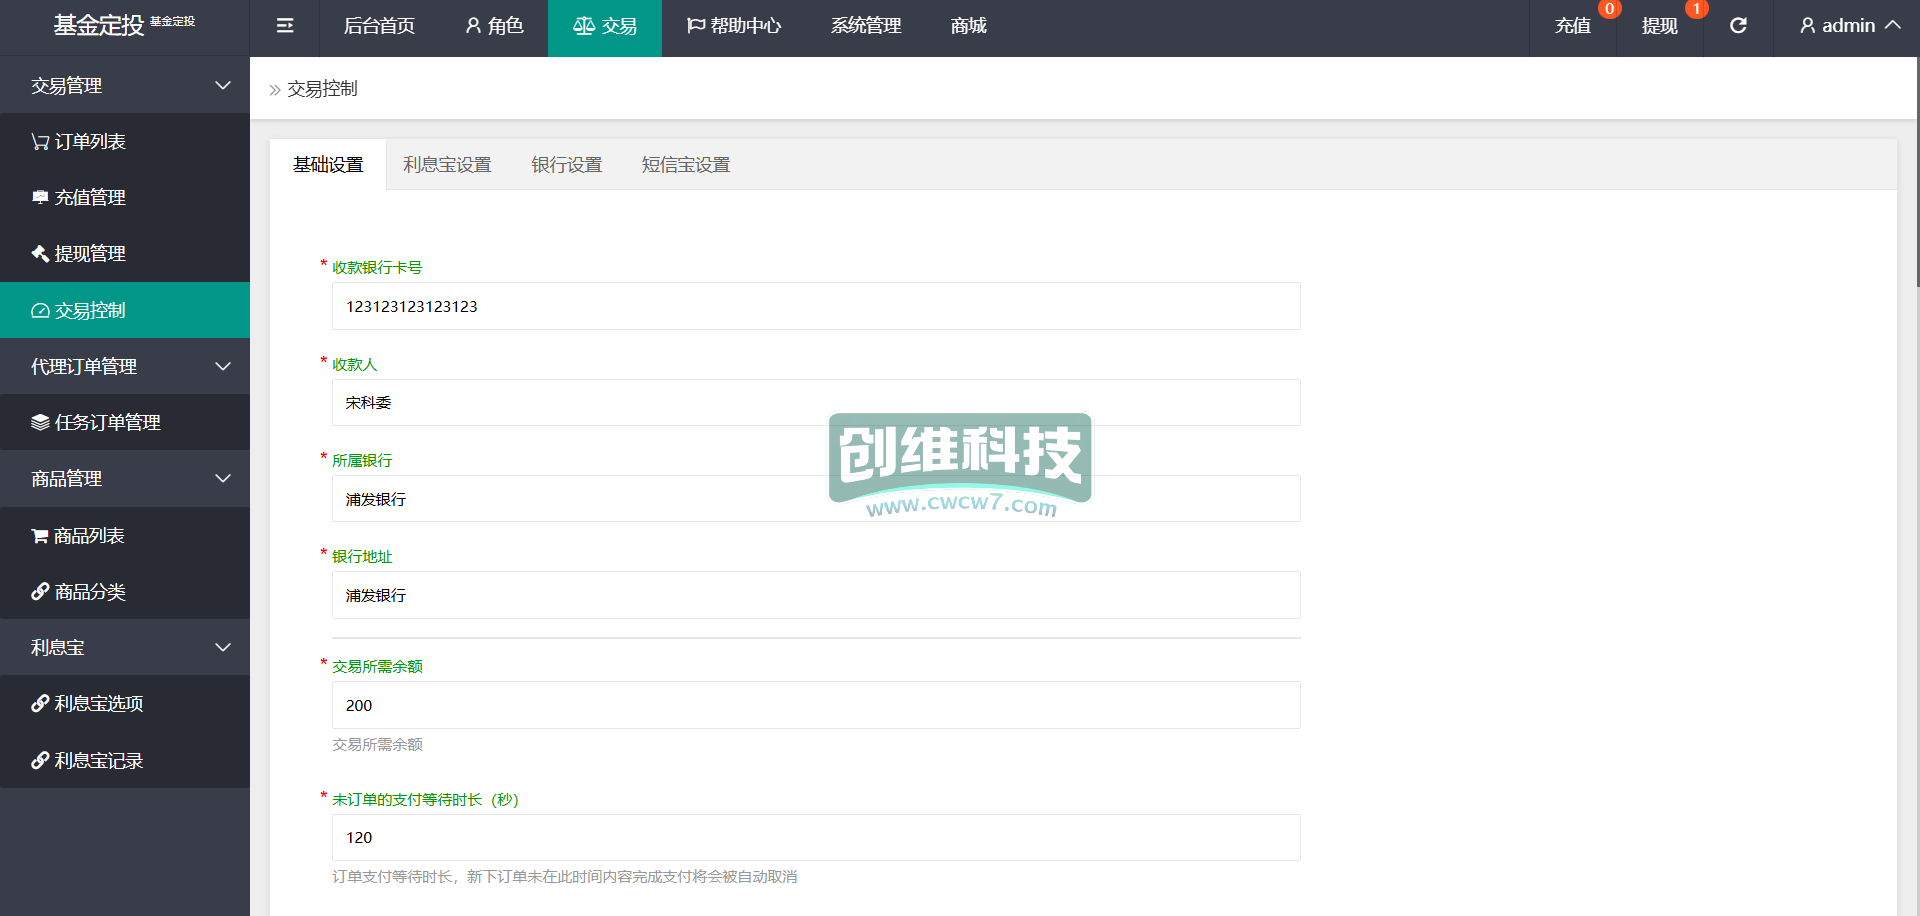Open 订单列表 via the cart icon
This screenshot has width=1920, height=916.
(40, 142)
